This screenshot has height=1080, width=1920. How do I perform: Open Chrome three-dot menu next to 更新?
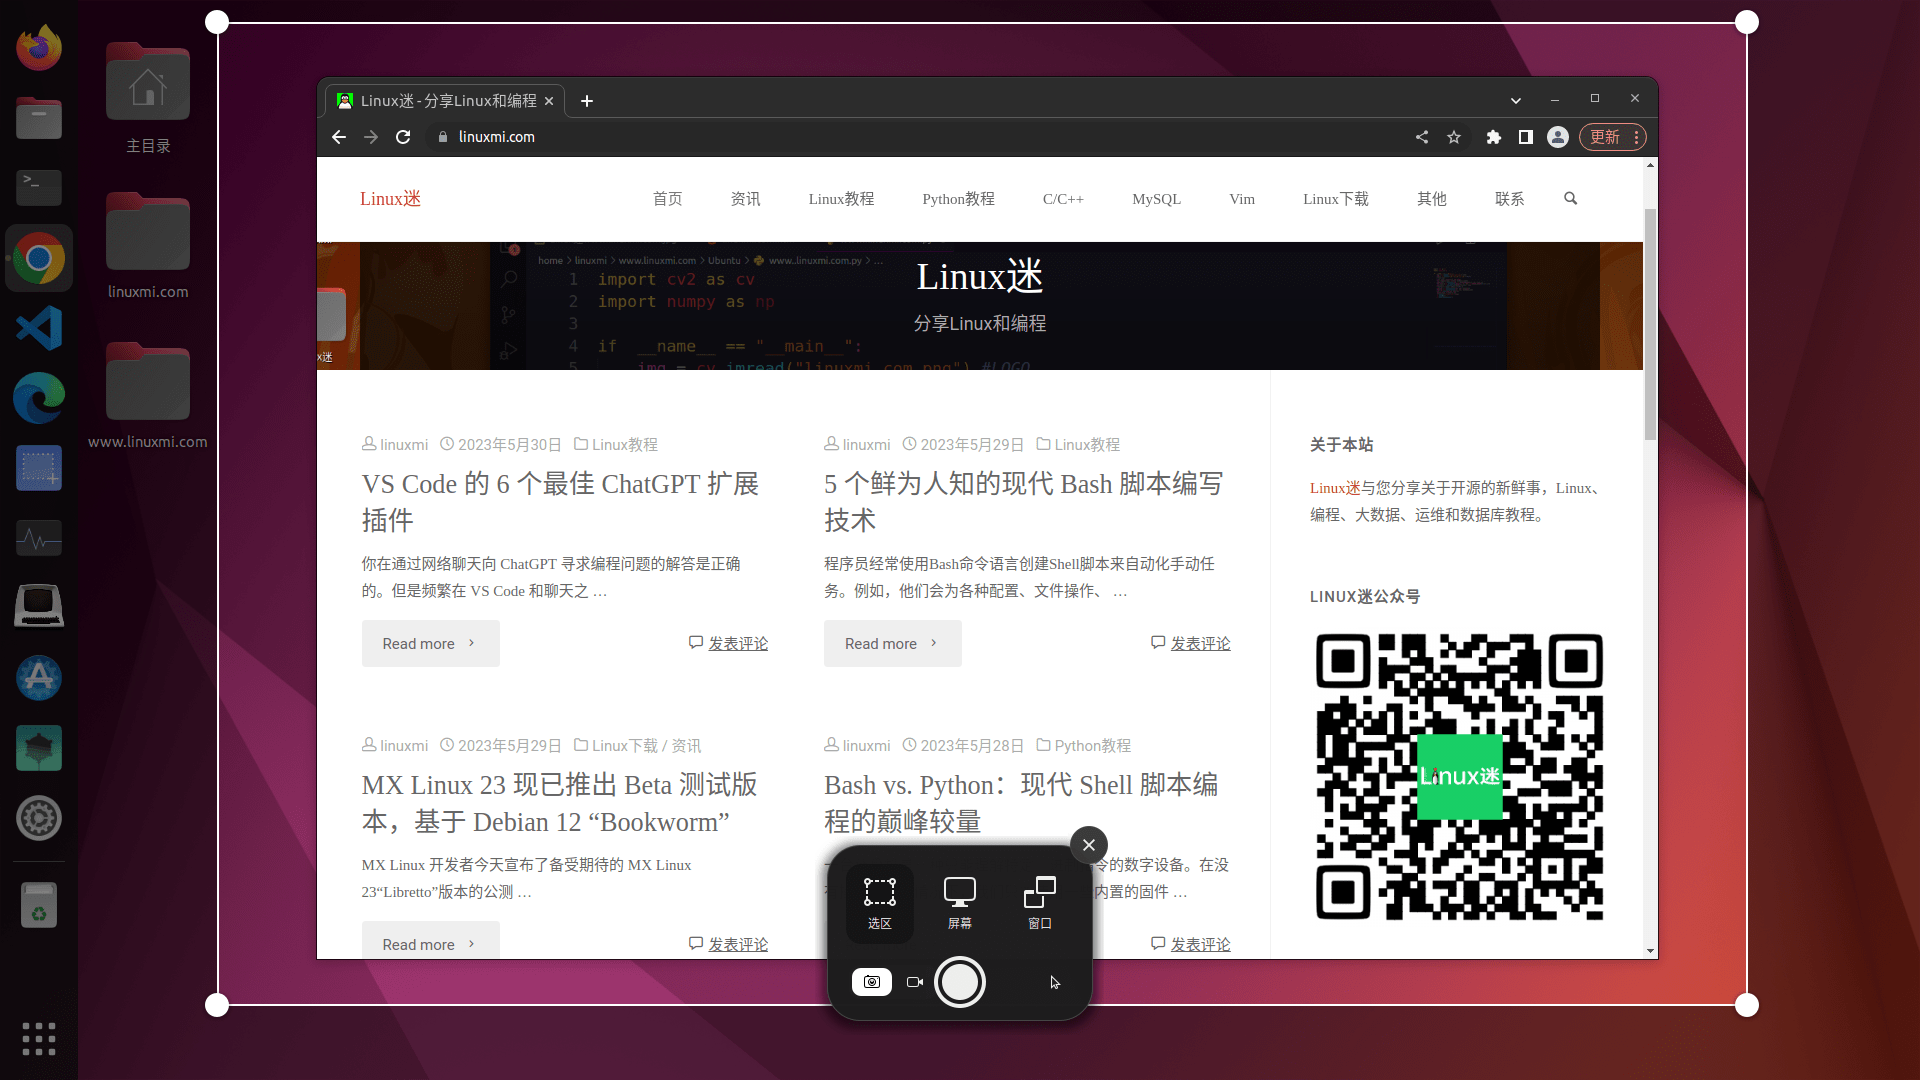[1636, 137]
